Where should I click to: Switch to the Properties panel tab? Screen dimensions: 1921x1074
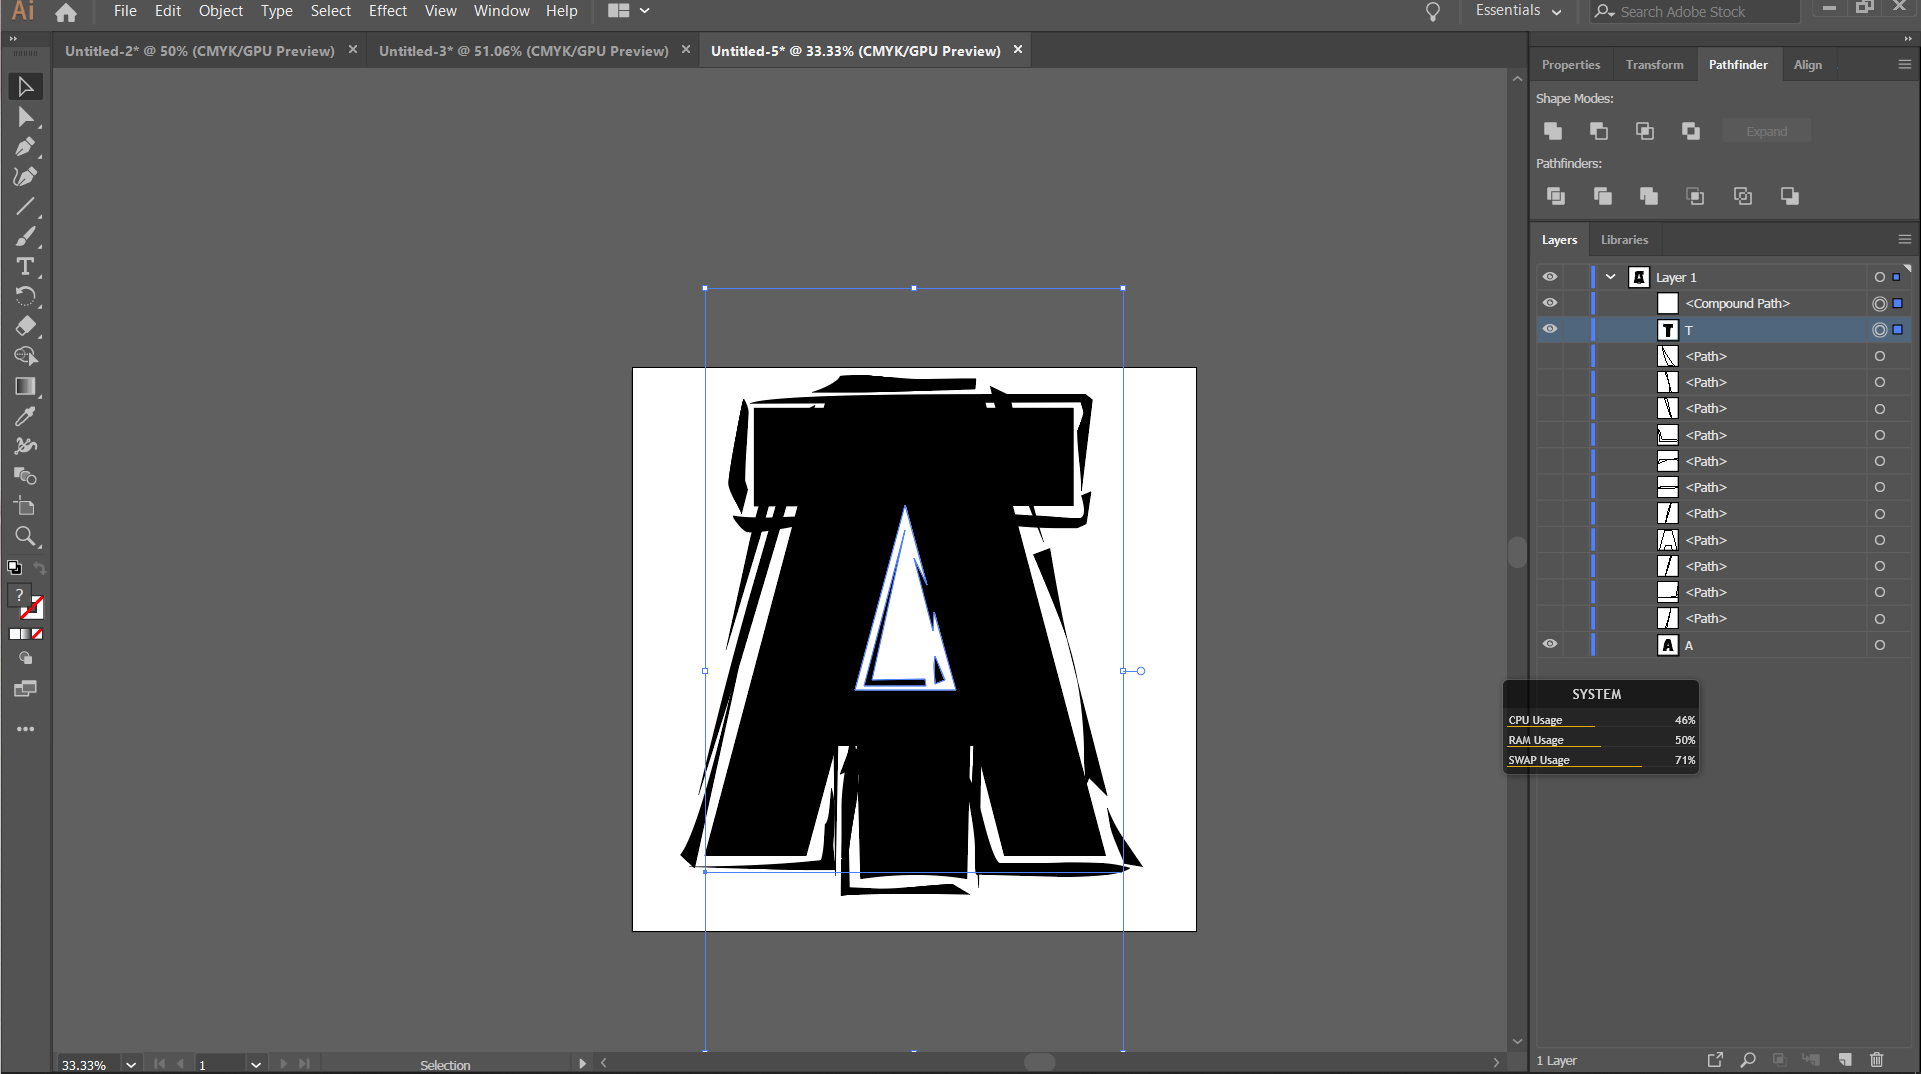1571,65
